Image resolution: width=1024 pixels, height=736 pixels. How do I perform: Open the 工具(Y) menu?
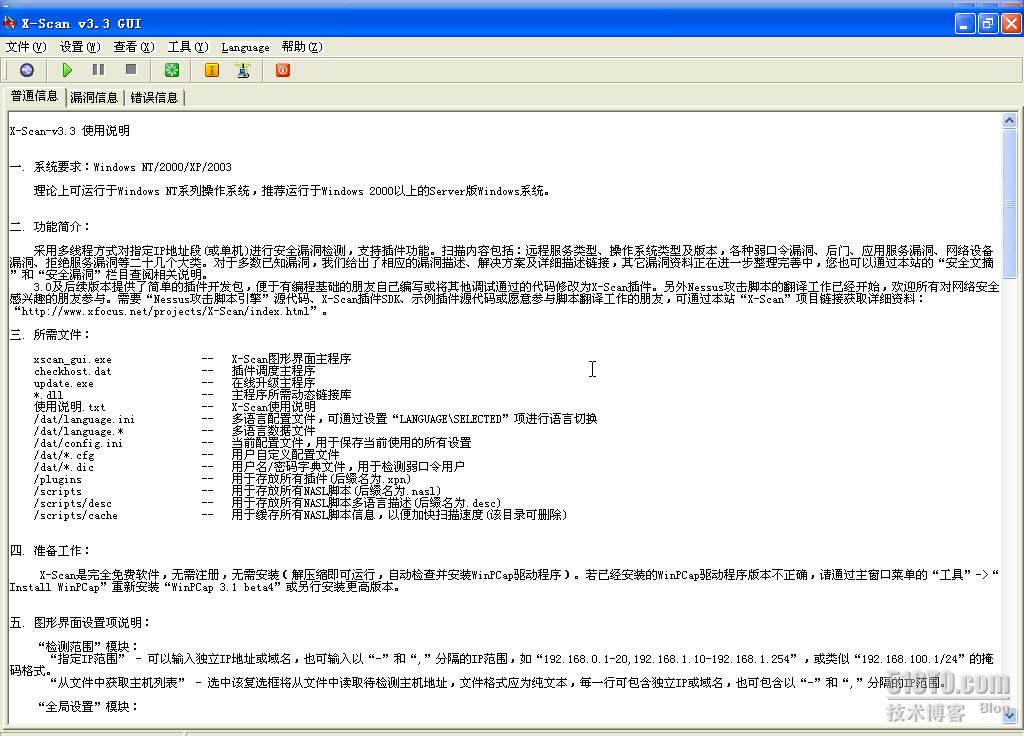click(188, 47)
